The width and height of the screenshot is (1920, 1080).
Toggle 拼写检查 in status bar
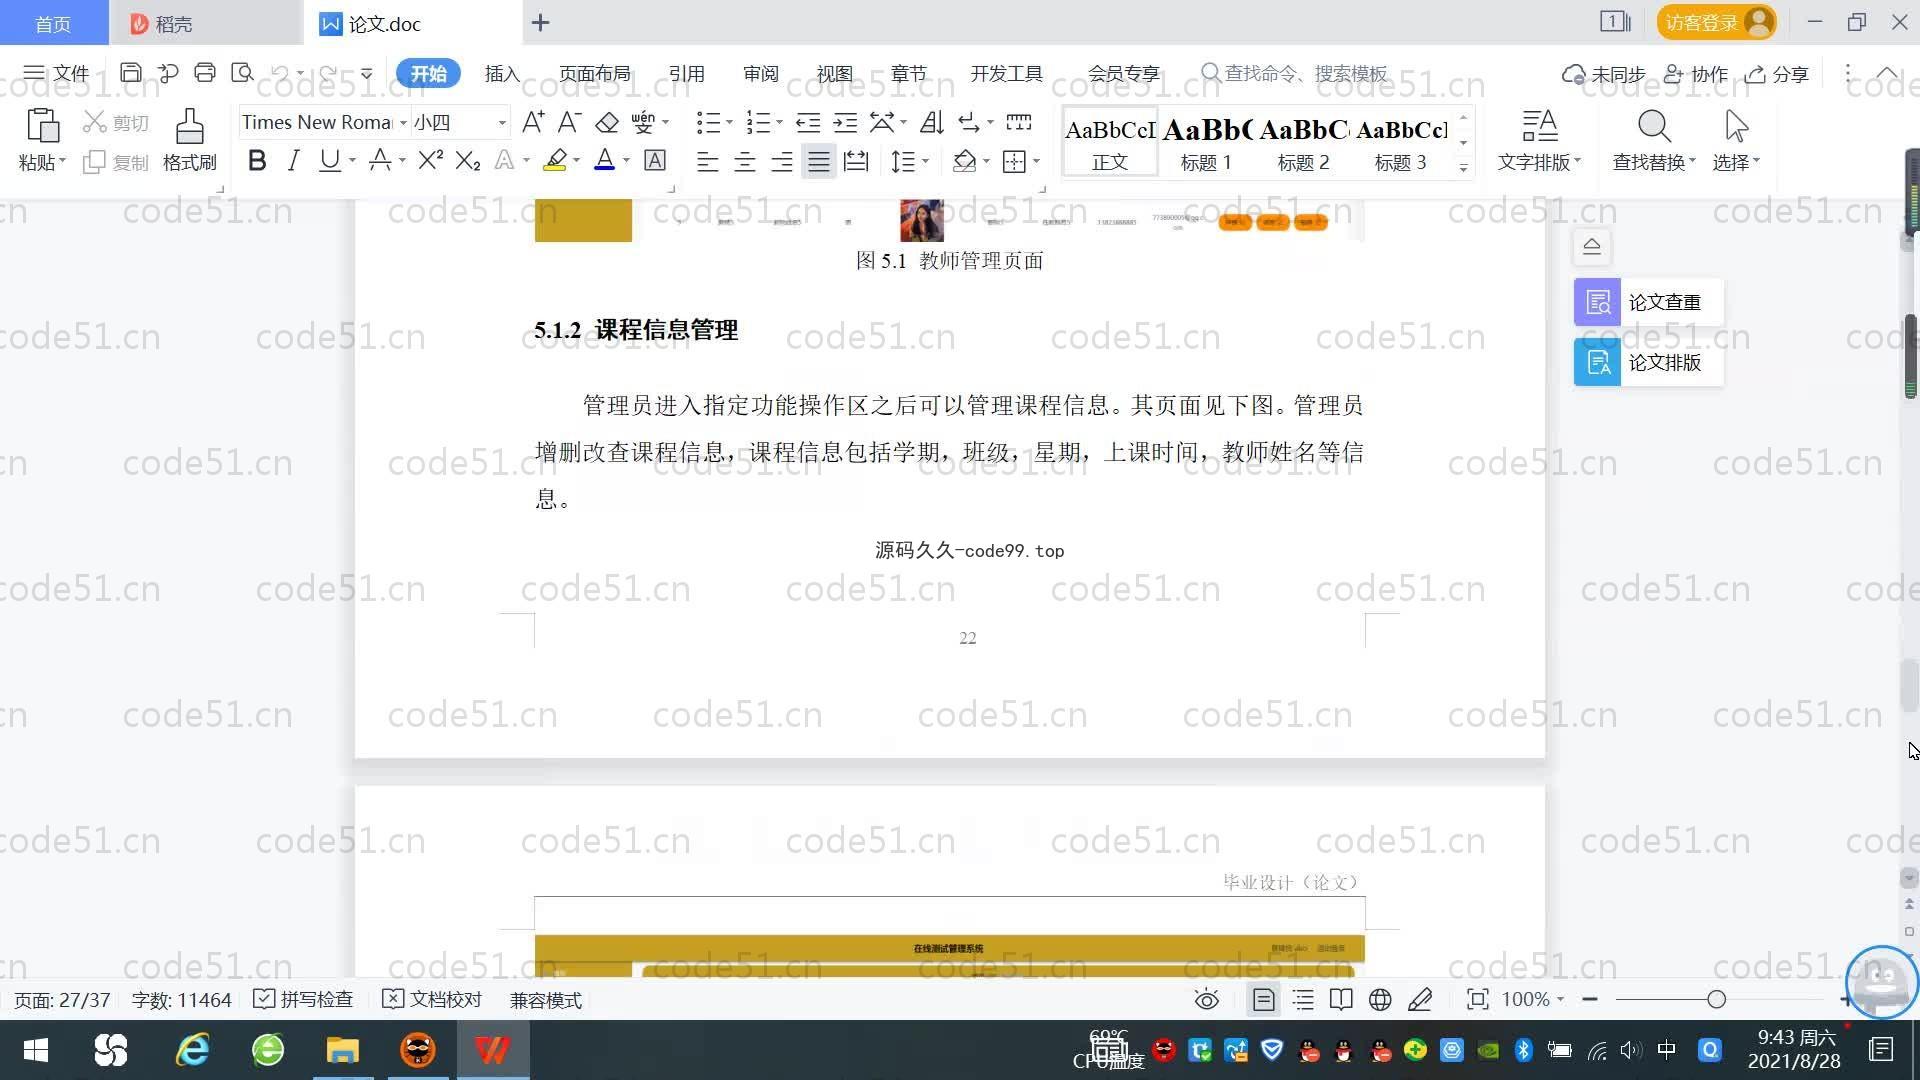click(303, 999)
